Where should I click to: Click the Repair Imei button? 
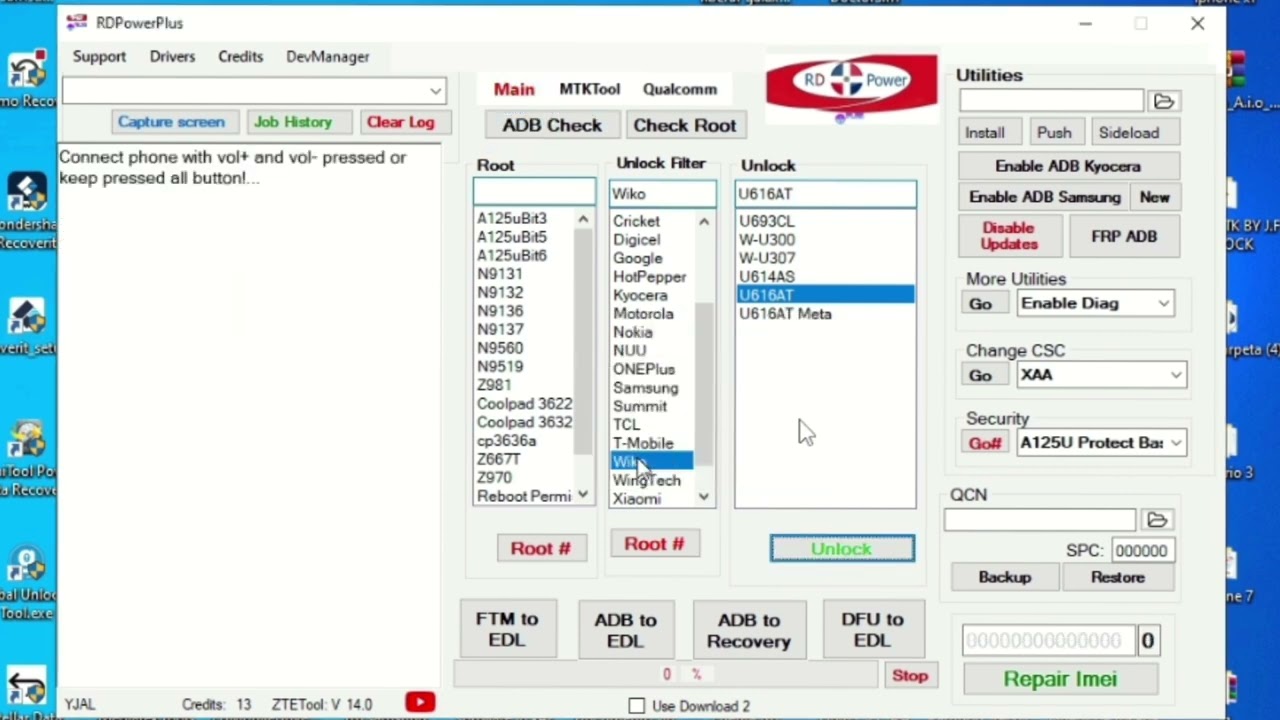[x=1060, y=679]
